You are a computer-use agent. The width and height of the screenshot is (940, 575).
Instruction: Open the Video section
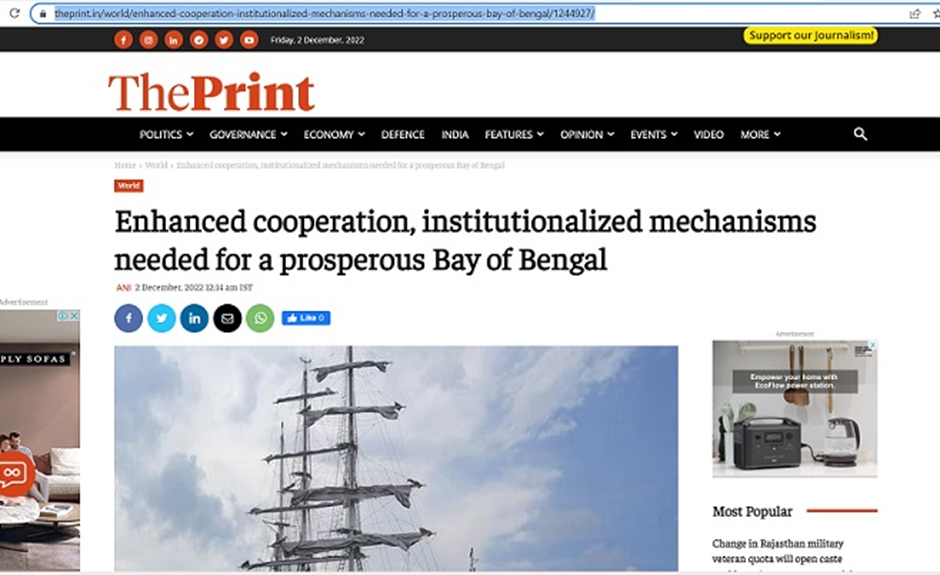coord(709,135)
